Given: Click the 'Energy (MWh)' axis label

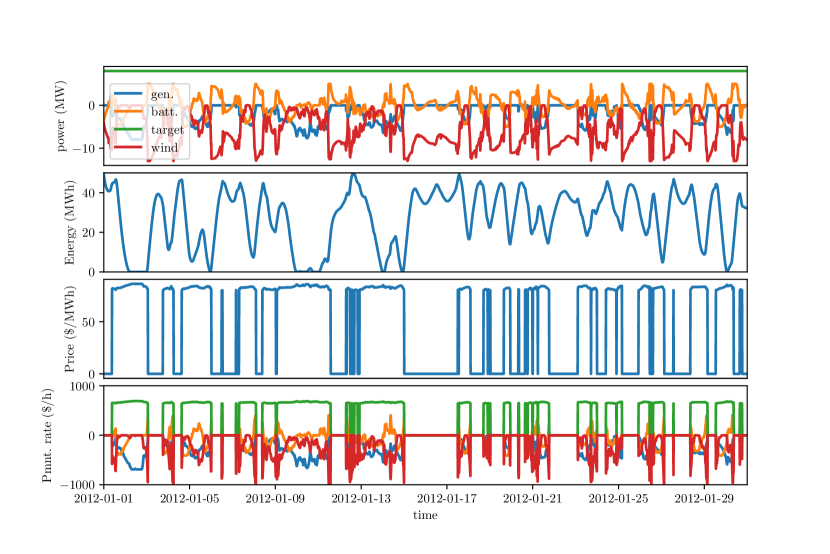Looking at the screenshot, I should click(70, 223).
